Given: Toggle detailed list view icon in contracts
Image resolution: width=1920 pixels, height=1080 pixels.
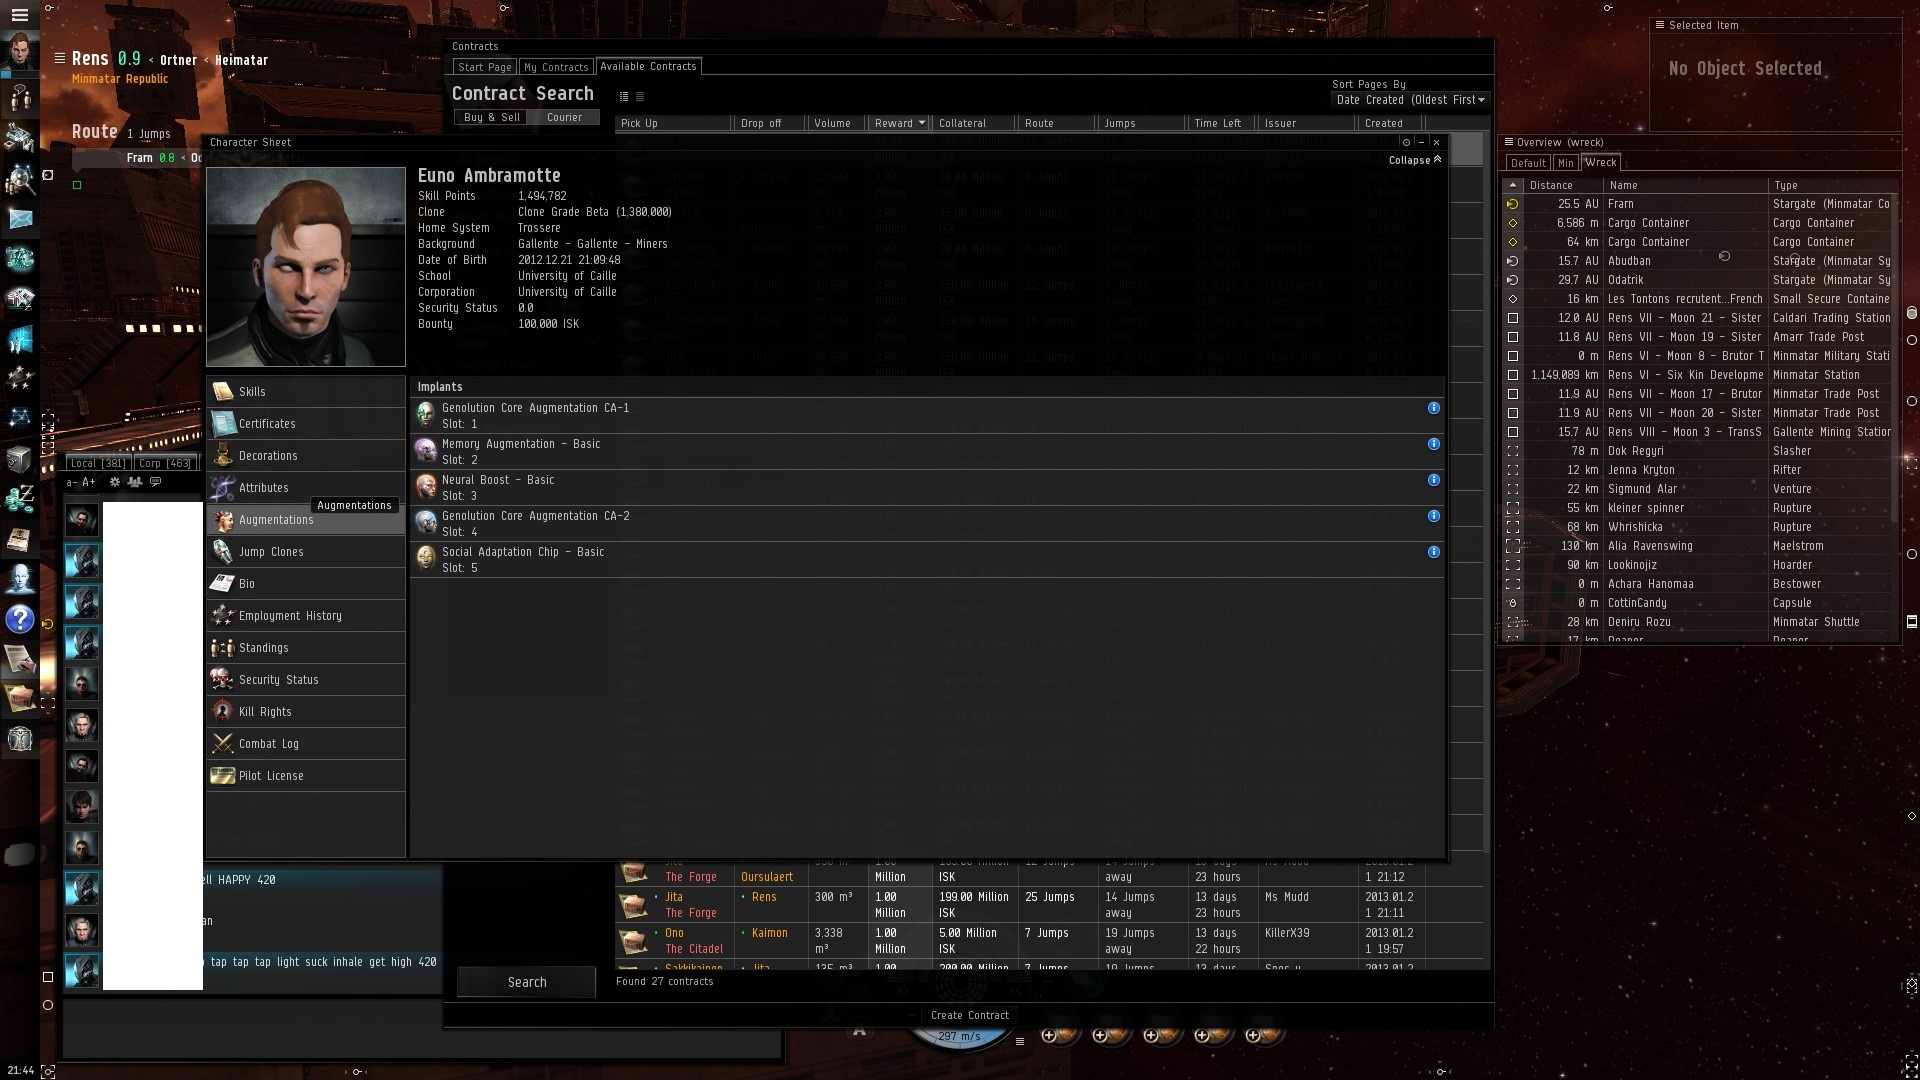Looking at the screenshot, I should coord(623,97).
